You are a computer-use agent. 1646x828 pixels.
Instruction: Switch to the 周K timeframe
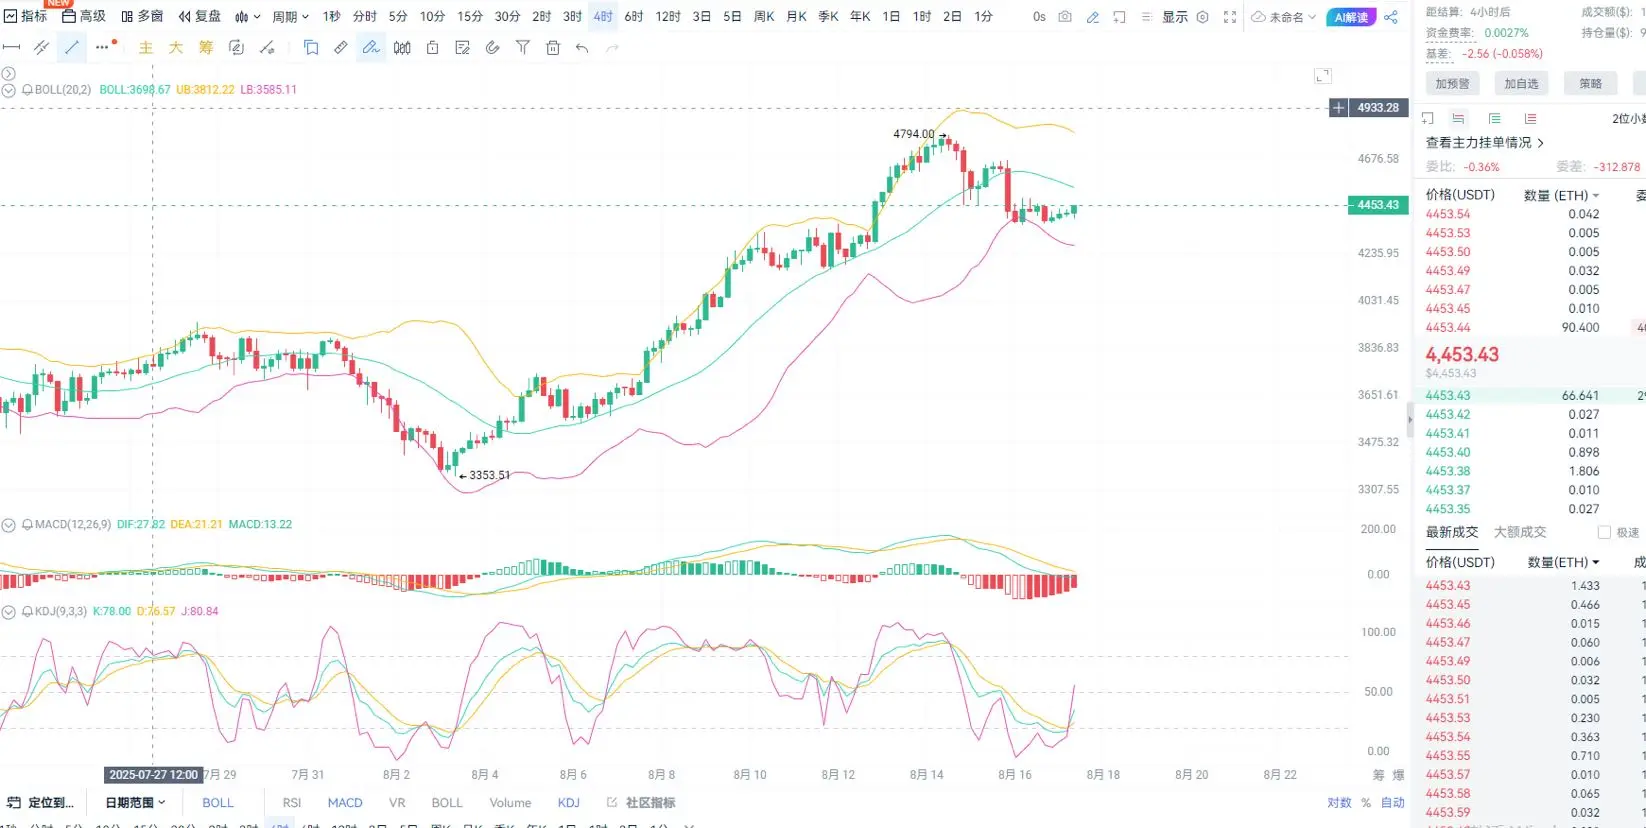(764, 17)
